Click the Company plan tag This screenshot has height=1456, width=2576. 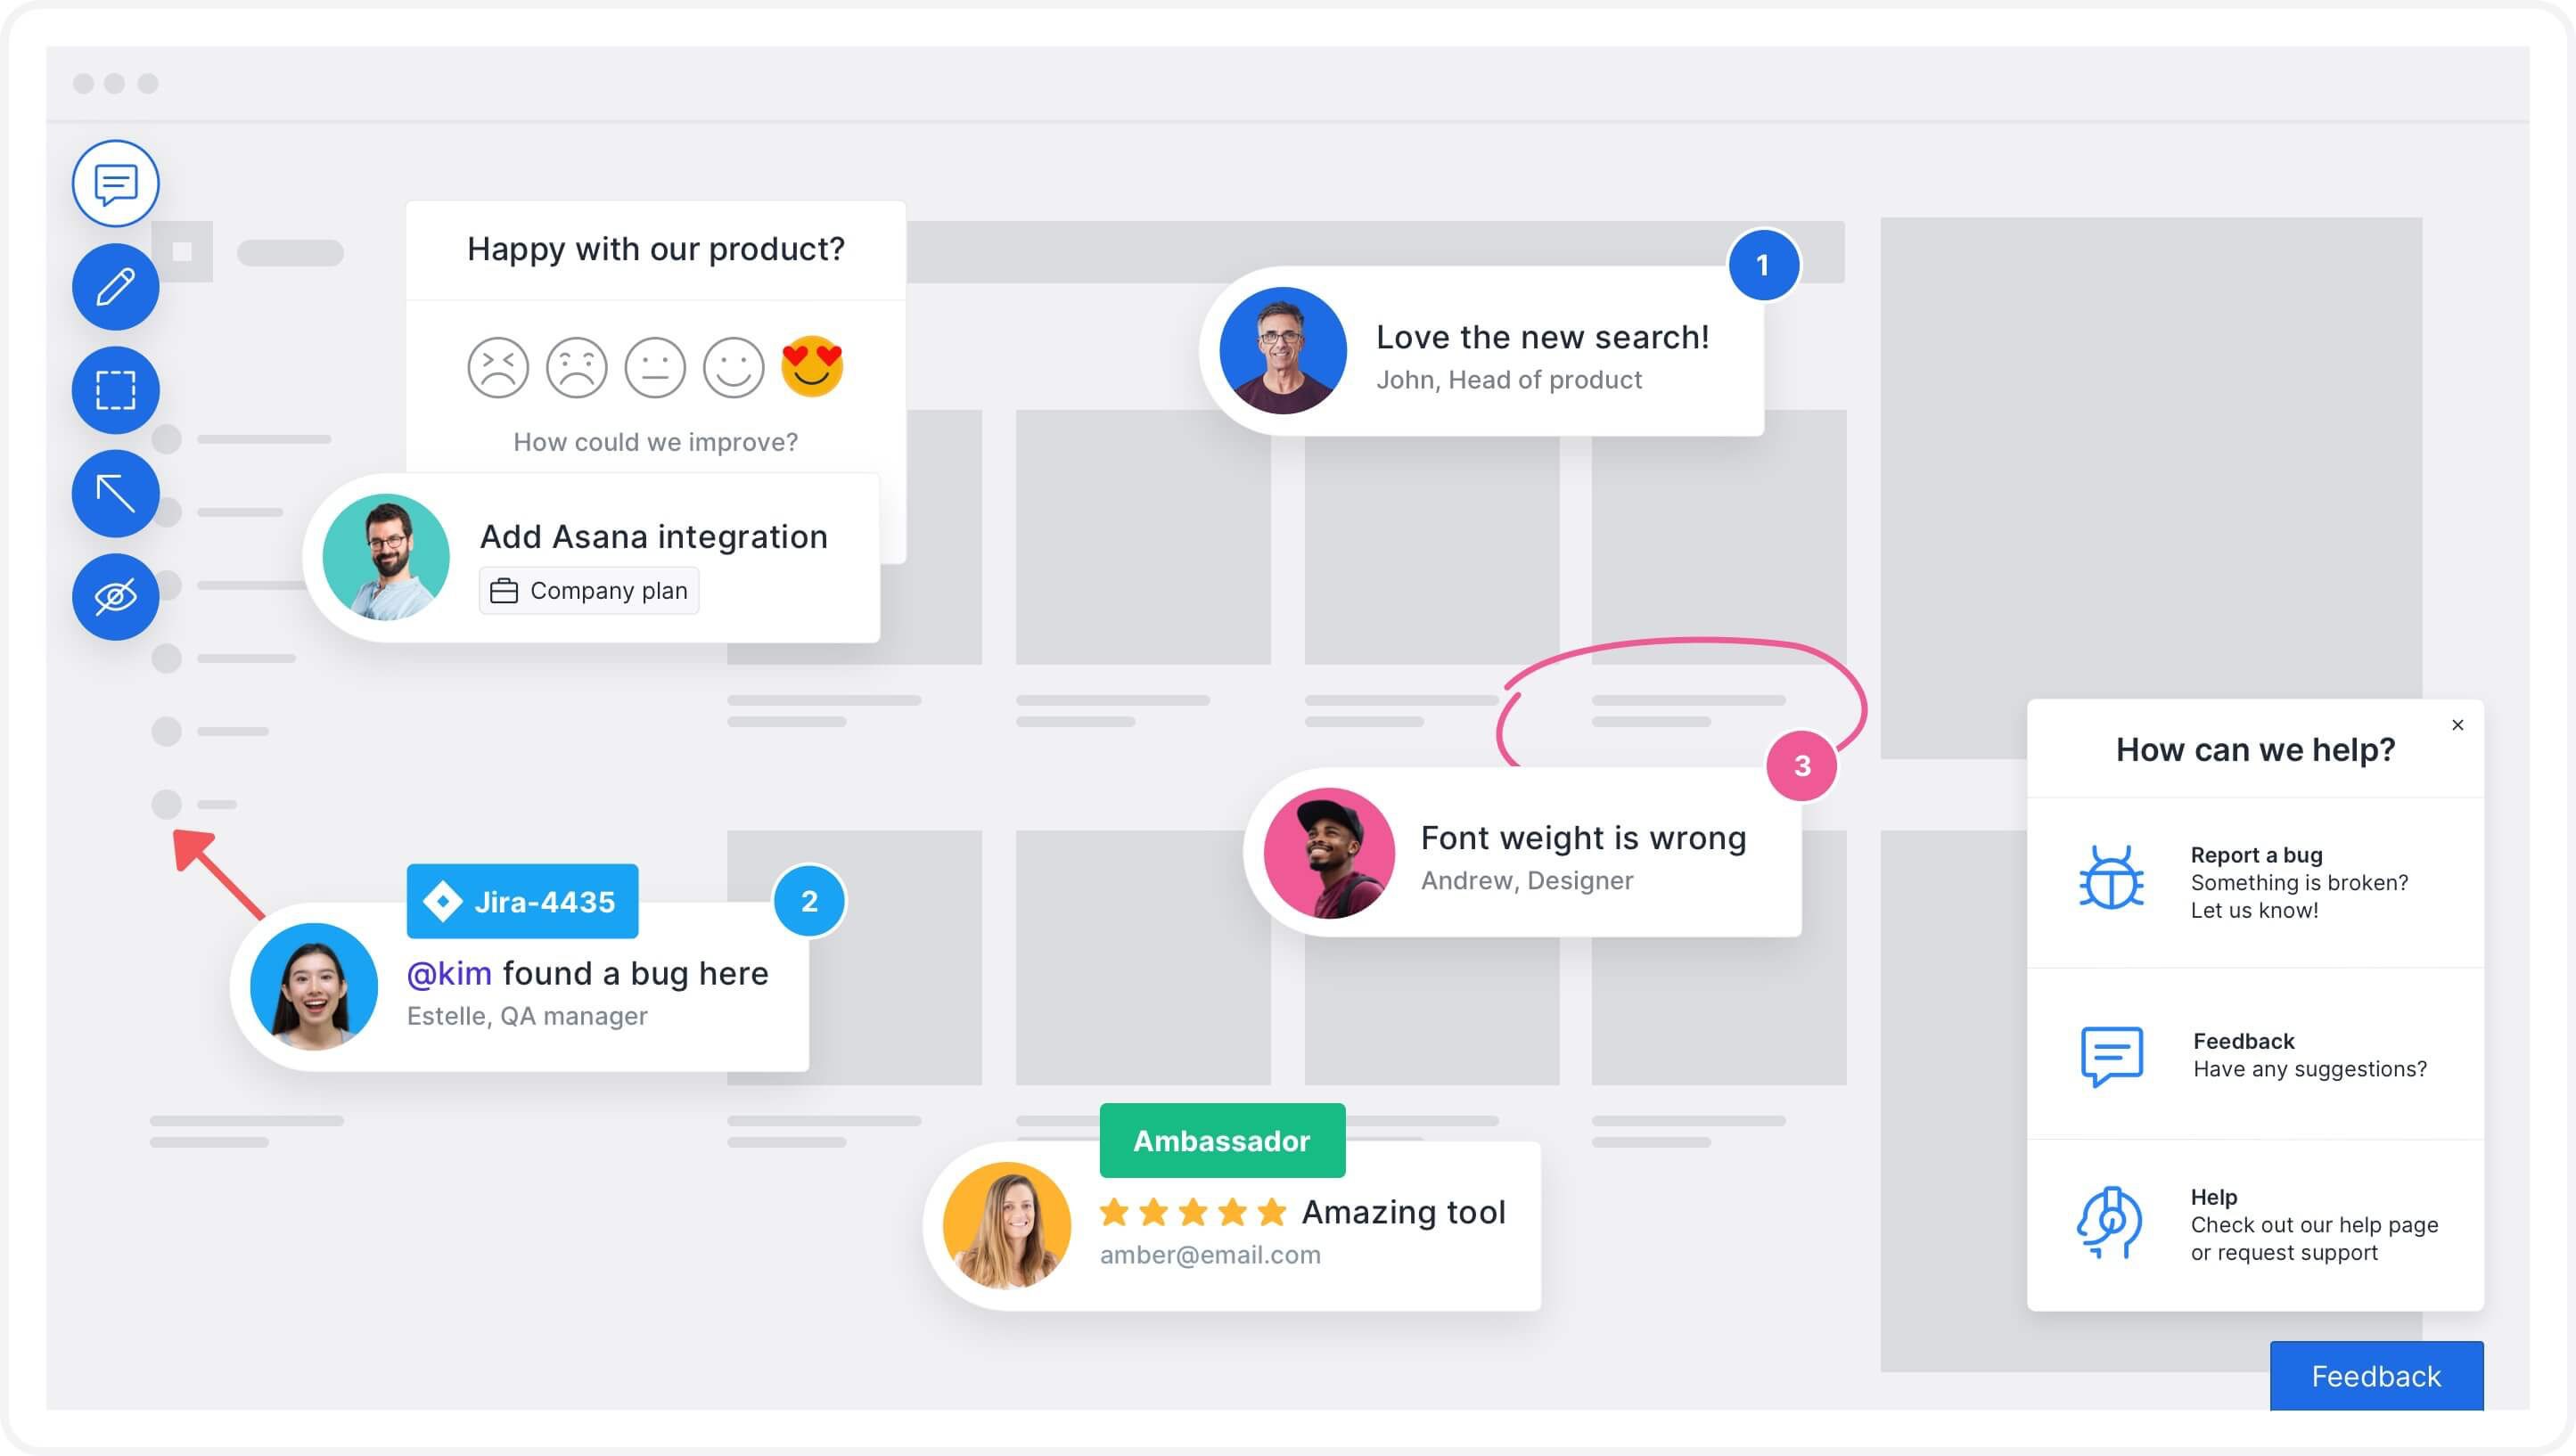click(x=589, y=591)
